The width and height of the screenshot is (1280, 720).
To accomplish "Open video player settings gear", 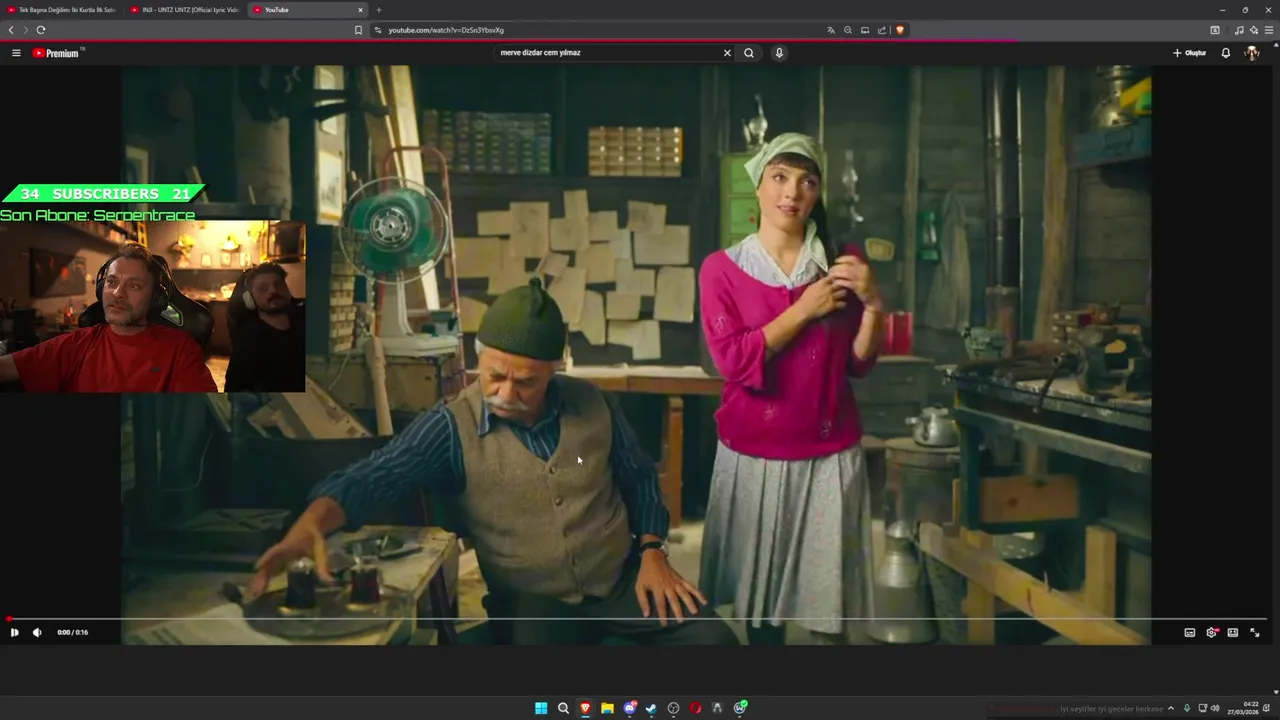I will [1212, 632].
